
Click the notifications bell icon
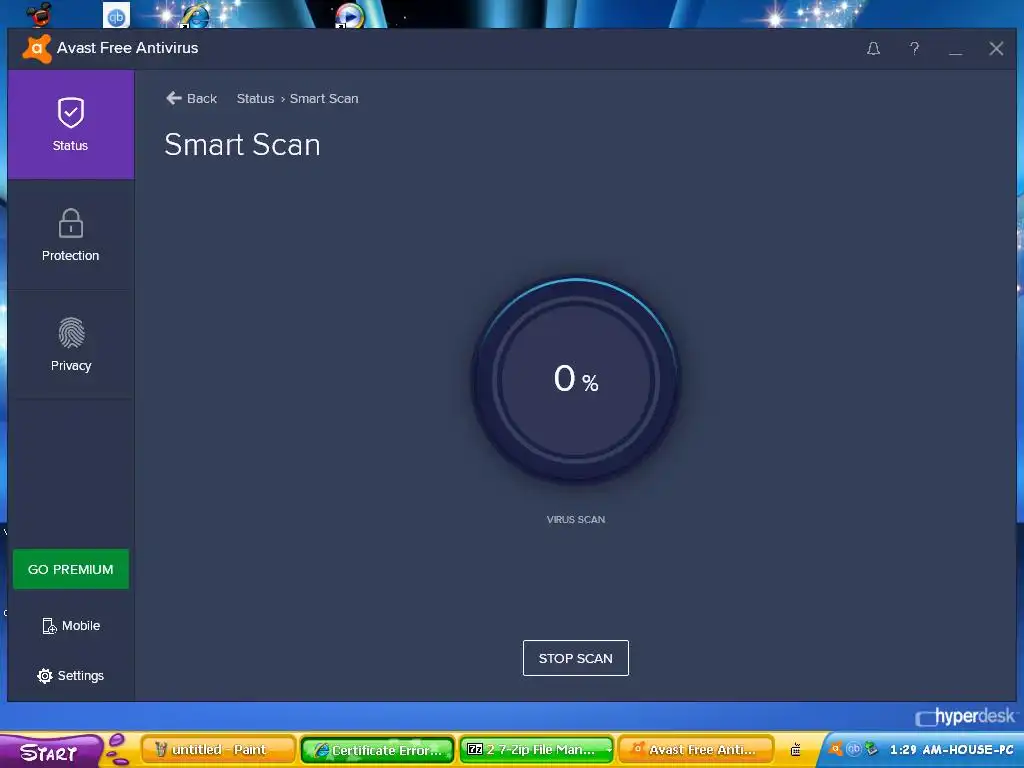pos(873,48)
